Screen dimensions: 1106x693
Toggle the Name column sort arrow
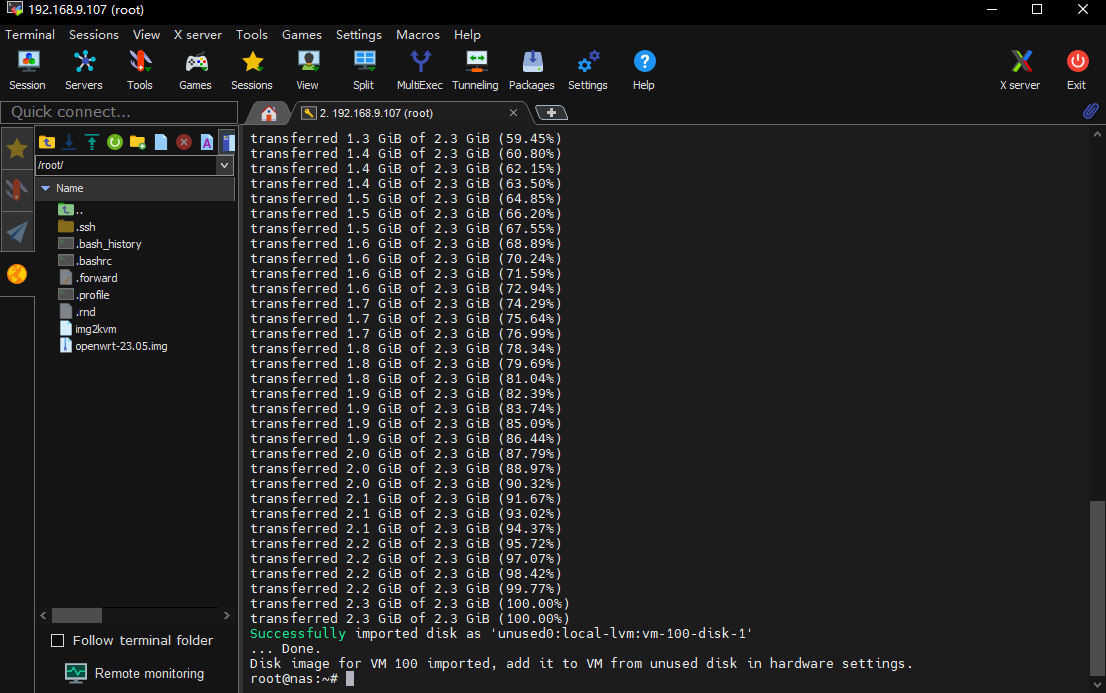coord(46,188)
